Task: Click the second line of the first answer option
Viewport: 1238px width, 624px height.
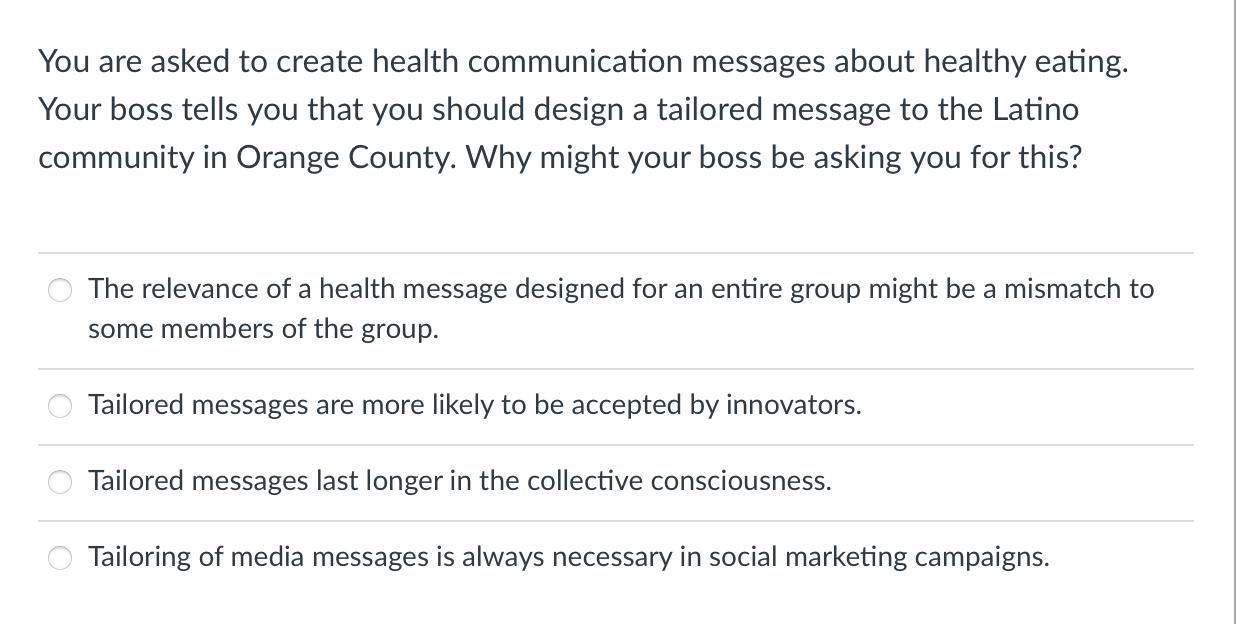Action: point(264,329)
